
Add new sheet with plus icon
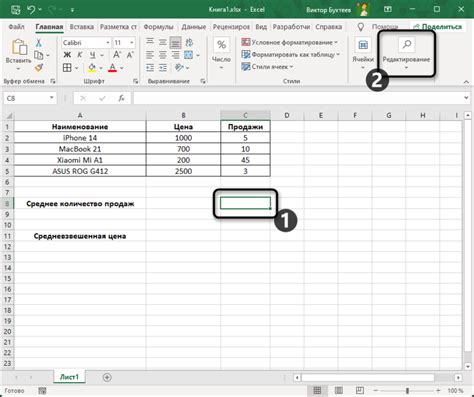107,377
